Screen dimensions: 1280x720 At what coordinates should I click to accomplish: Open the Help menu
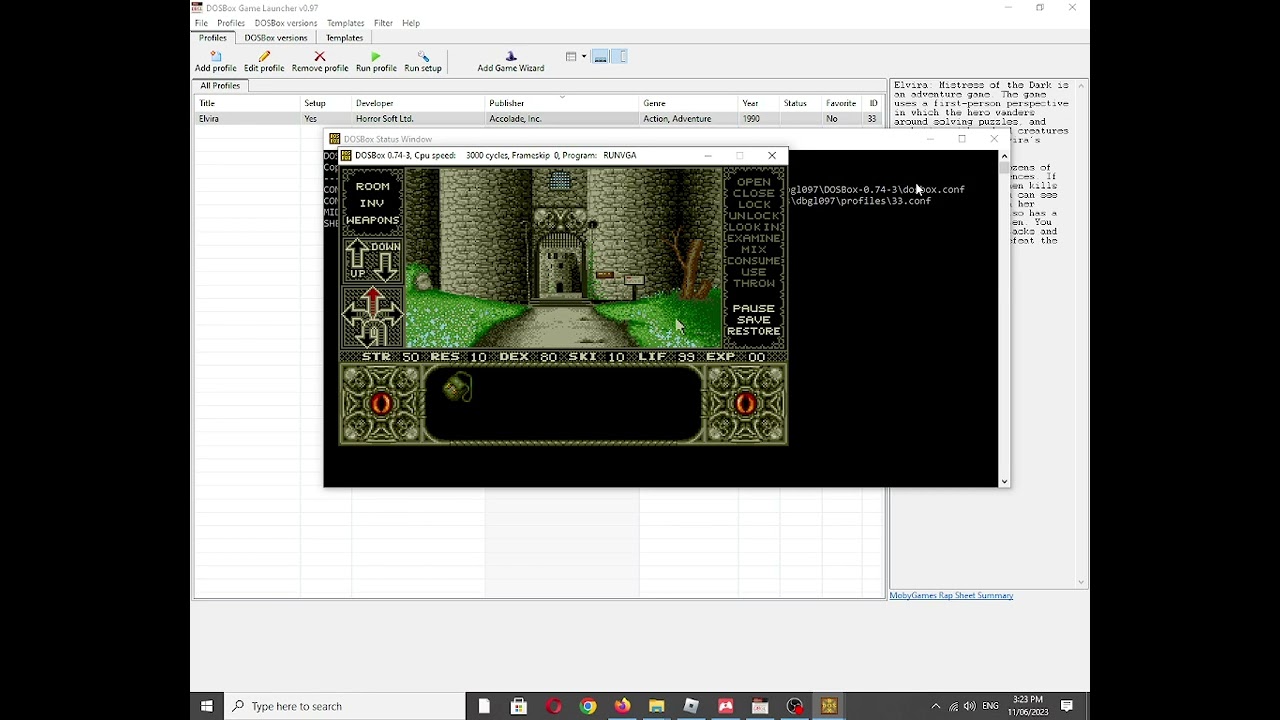411,23
